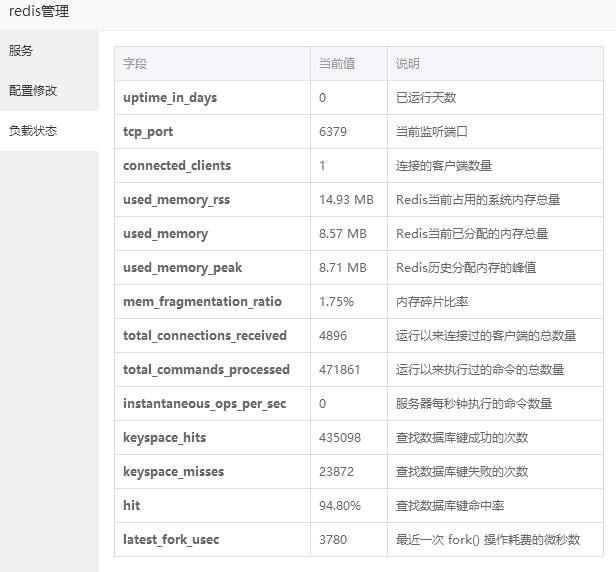Click the 查找数据库键失败的次数 description
Screen dimensions: 616x572
[x=462, y=471]
